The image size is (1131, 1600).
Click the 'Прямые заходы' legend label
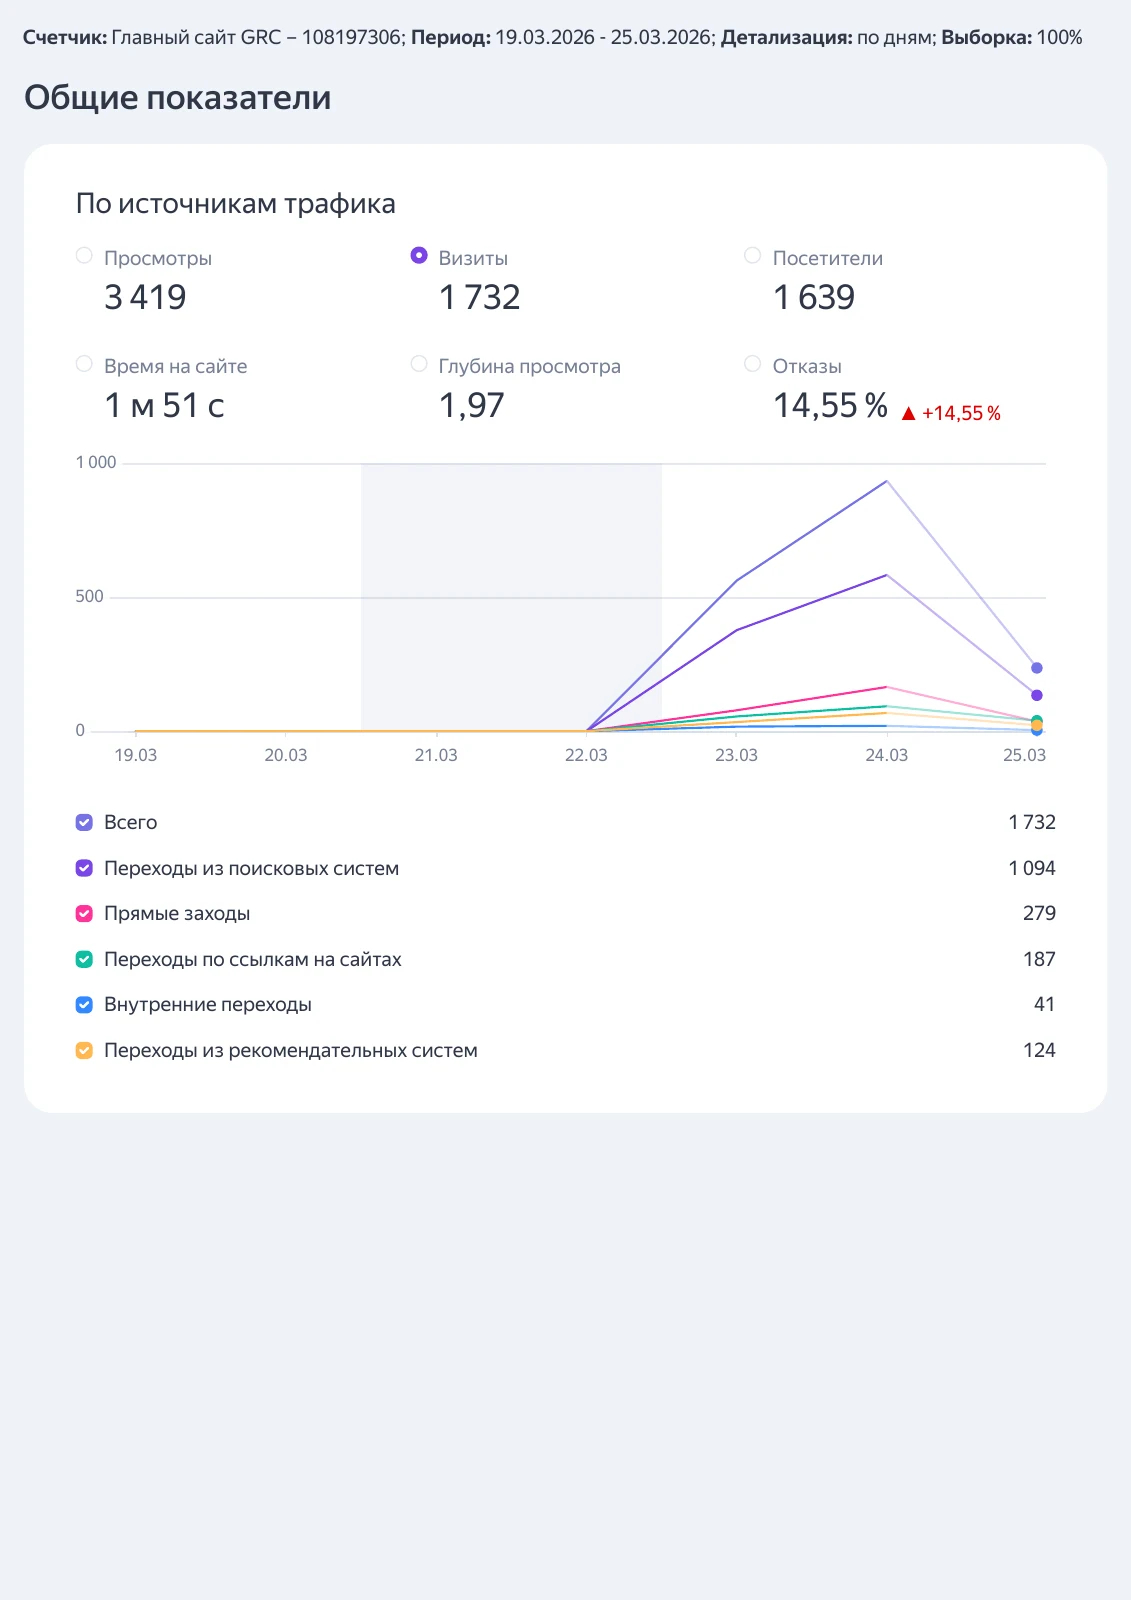(x=177, y=913)
